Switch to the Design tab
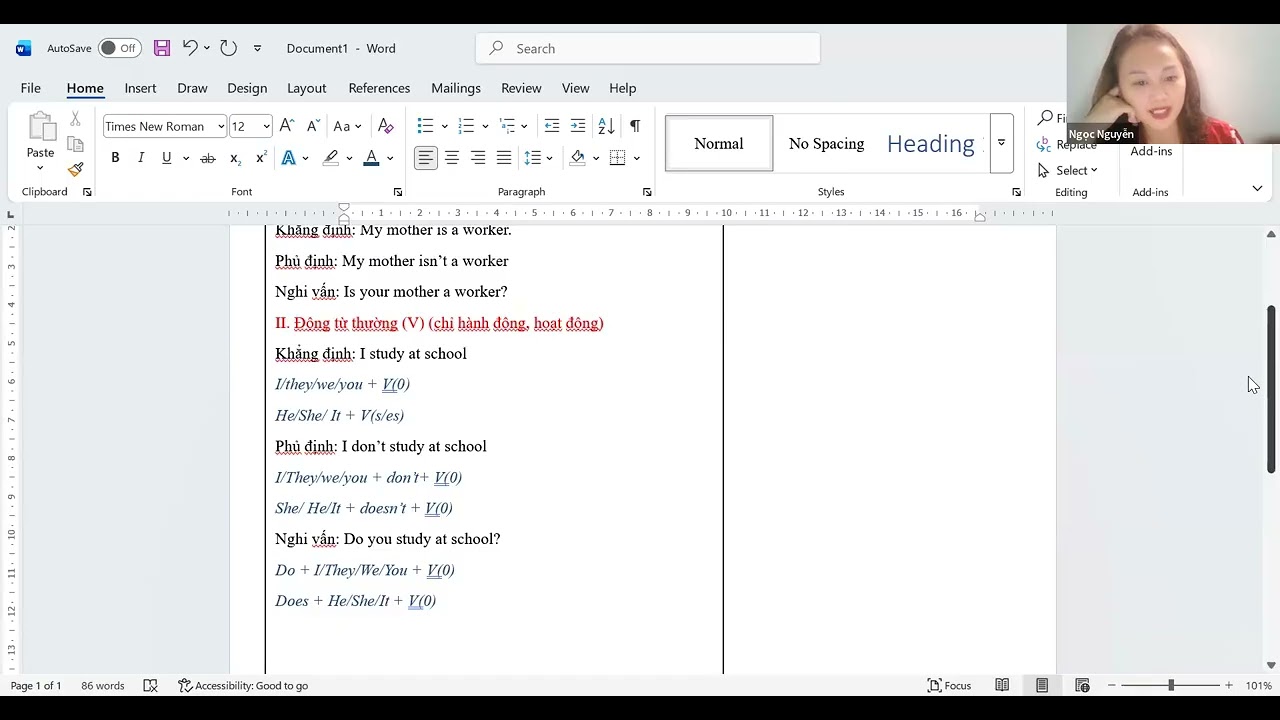 pos(247,88)
